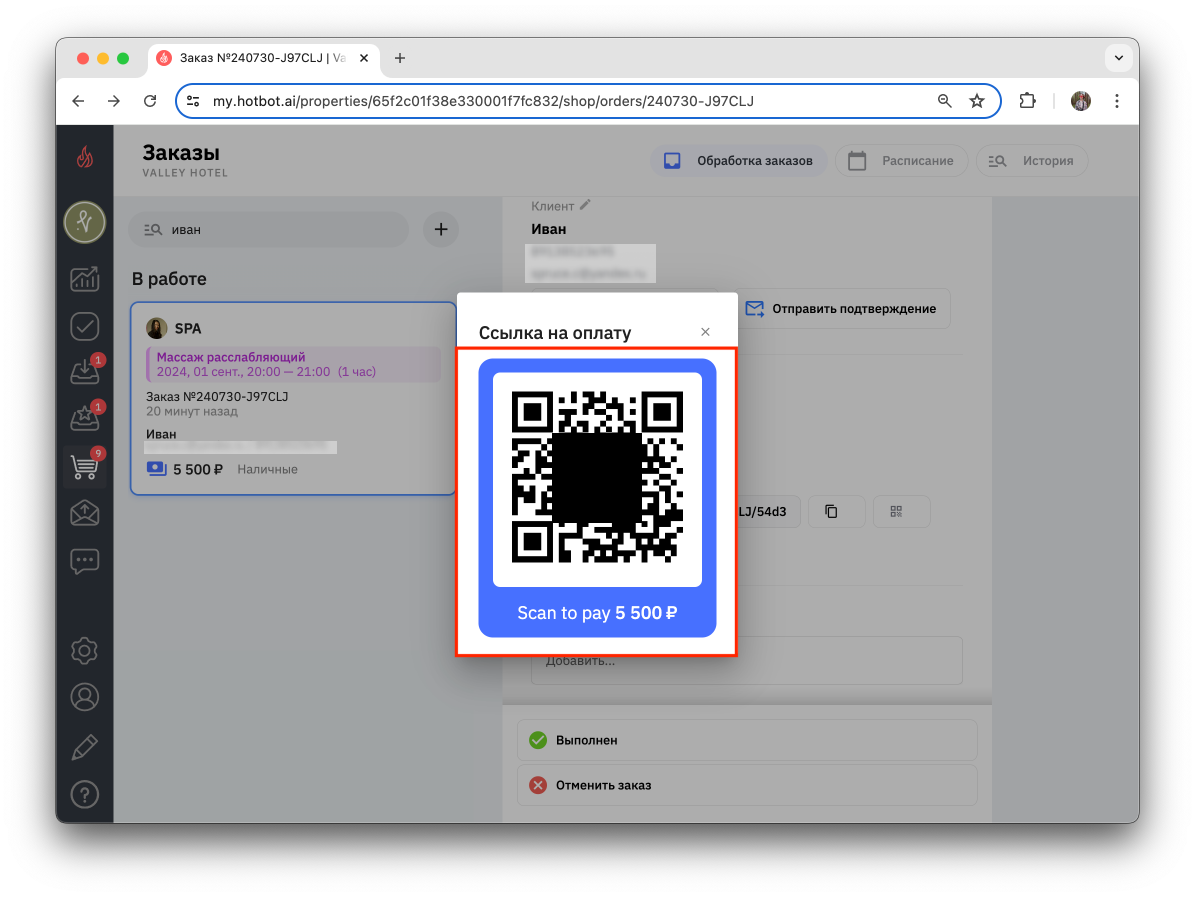Open the inbox download icon with badge
This screenshot has height=897, width=1195.
click(85, 371)
